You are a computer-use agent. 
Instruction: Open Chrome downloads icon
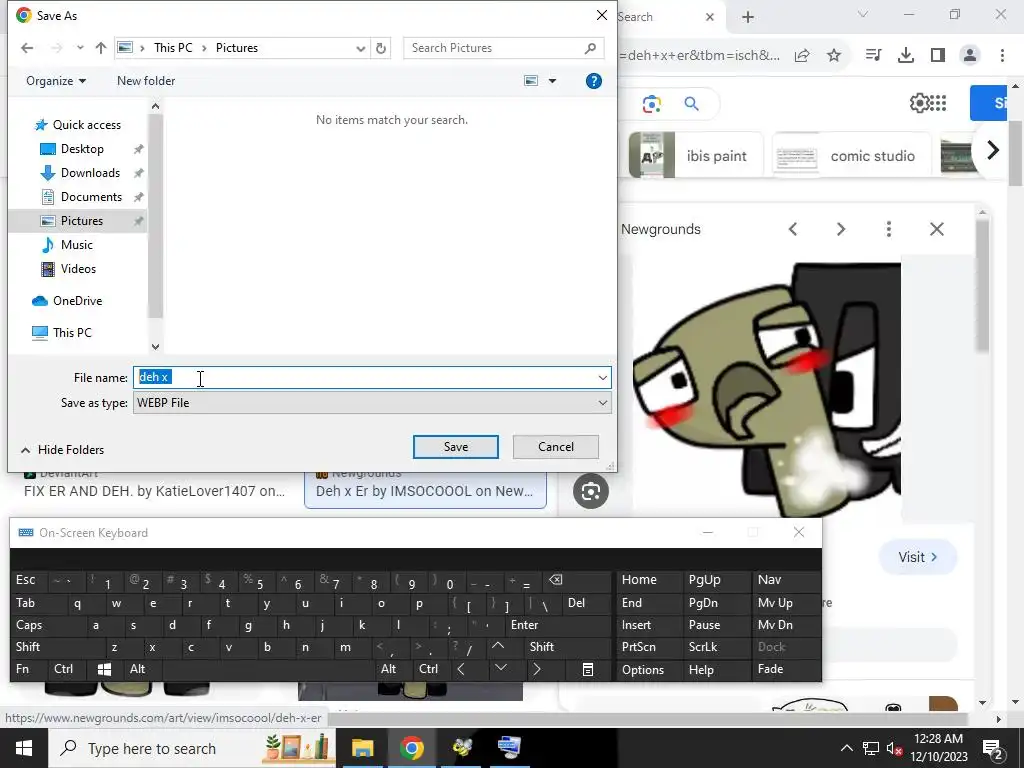(x=906, y=56)
